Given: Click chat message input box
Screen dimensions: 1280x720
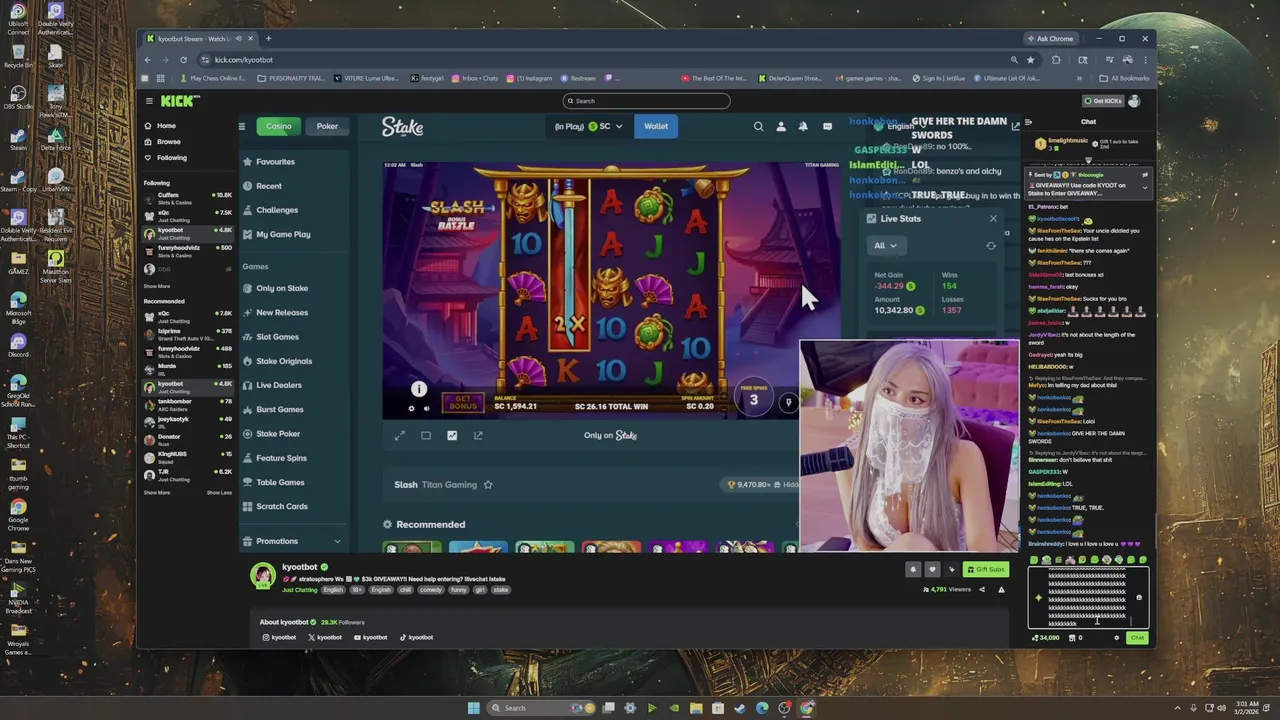Looking at the screenshot, I should click(1088, 598).
